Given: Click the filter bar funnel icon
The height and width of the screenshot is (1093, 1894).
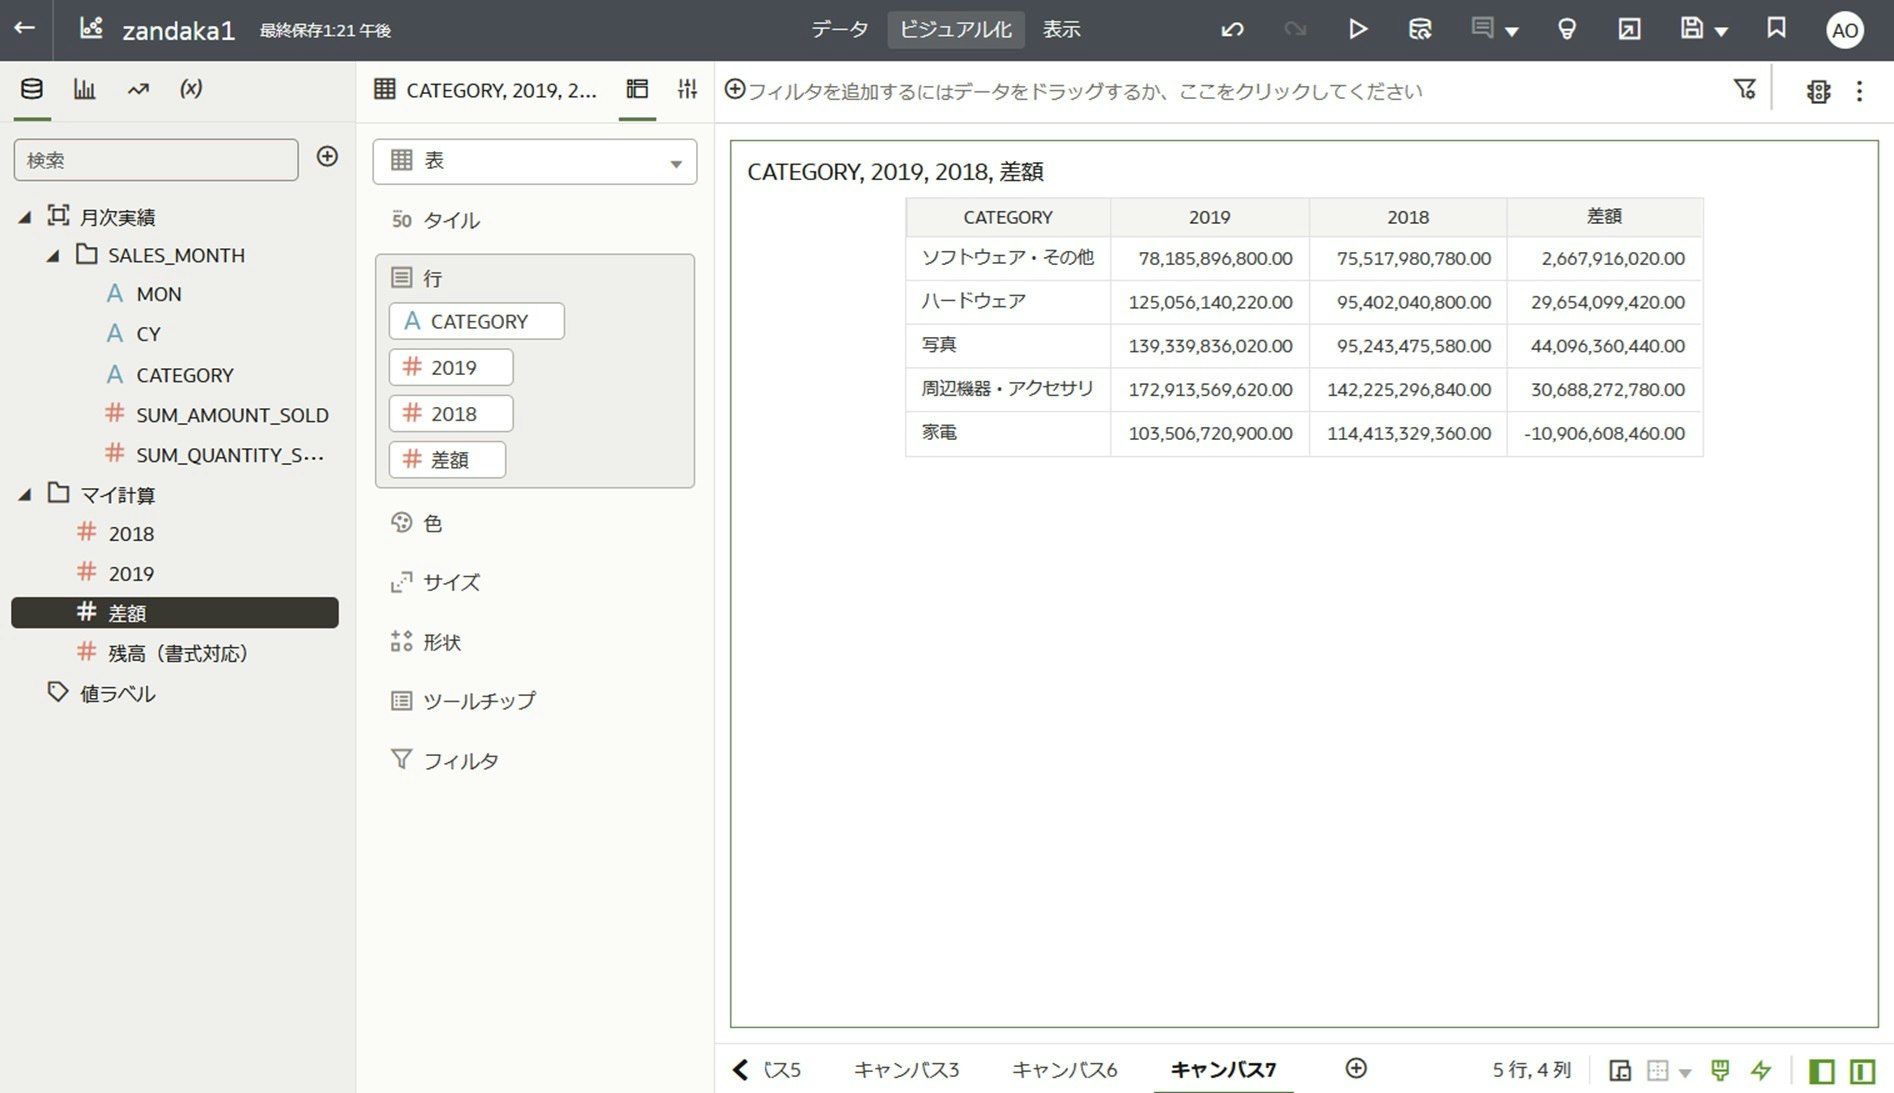Looking at the screenshot, I should pos(1744,90).
